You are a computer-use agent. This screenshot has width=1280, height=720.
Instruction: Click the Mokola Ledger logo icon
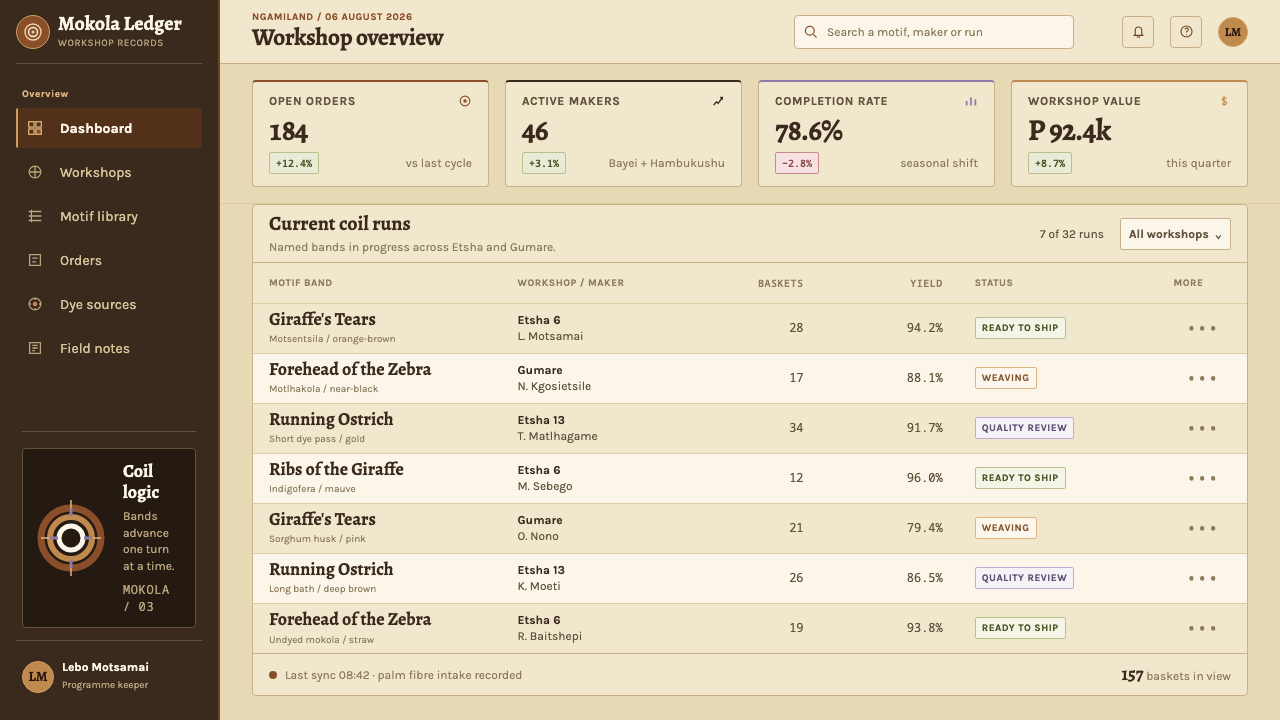33,32
